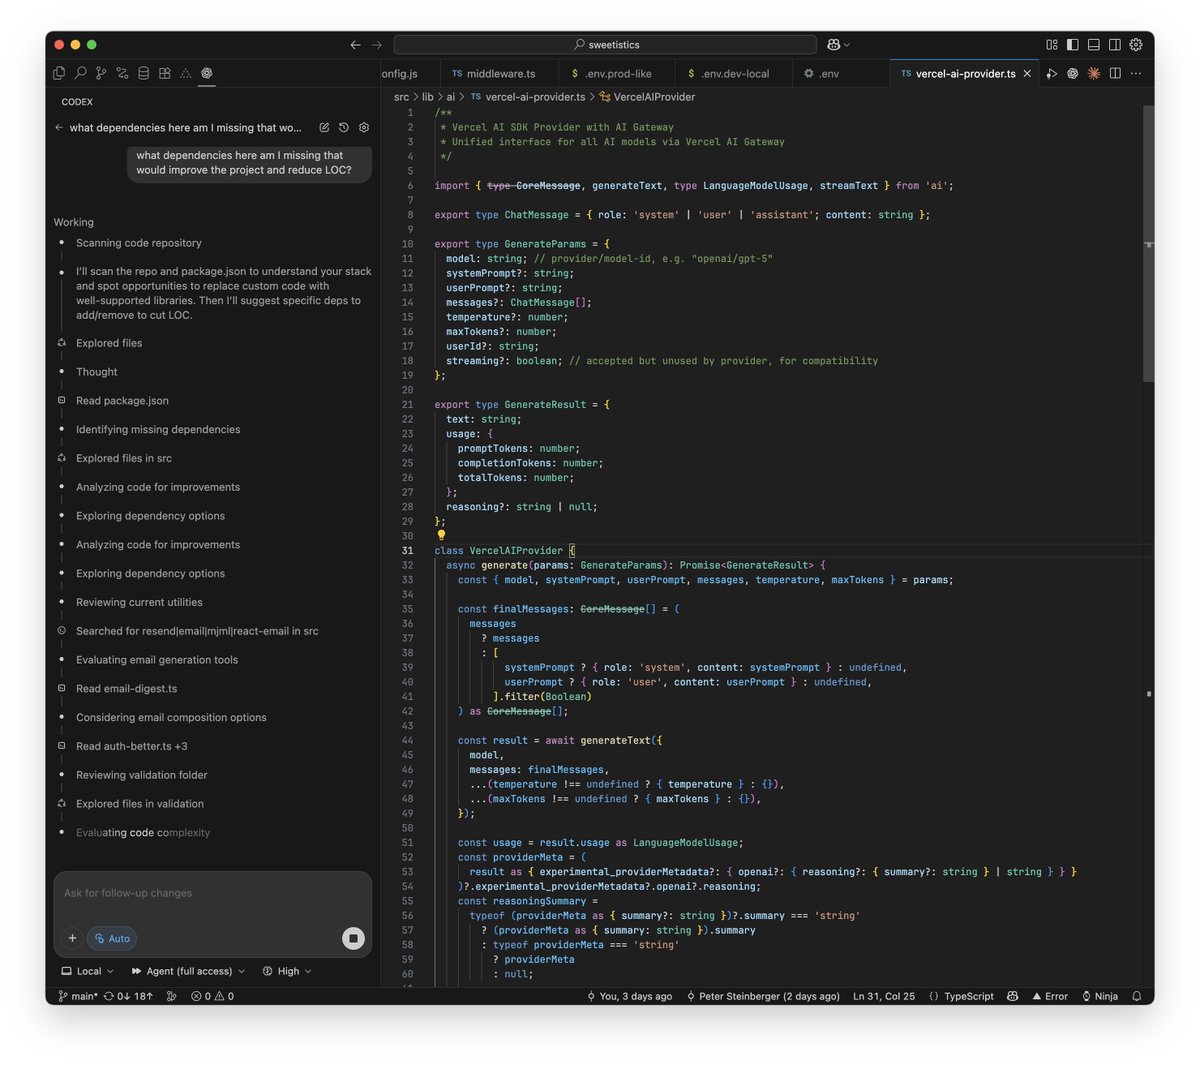Split the editor to the right
The width and height of the screenshot is (1200, 1065).
click(x=1115, y=74)
